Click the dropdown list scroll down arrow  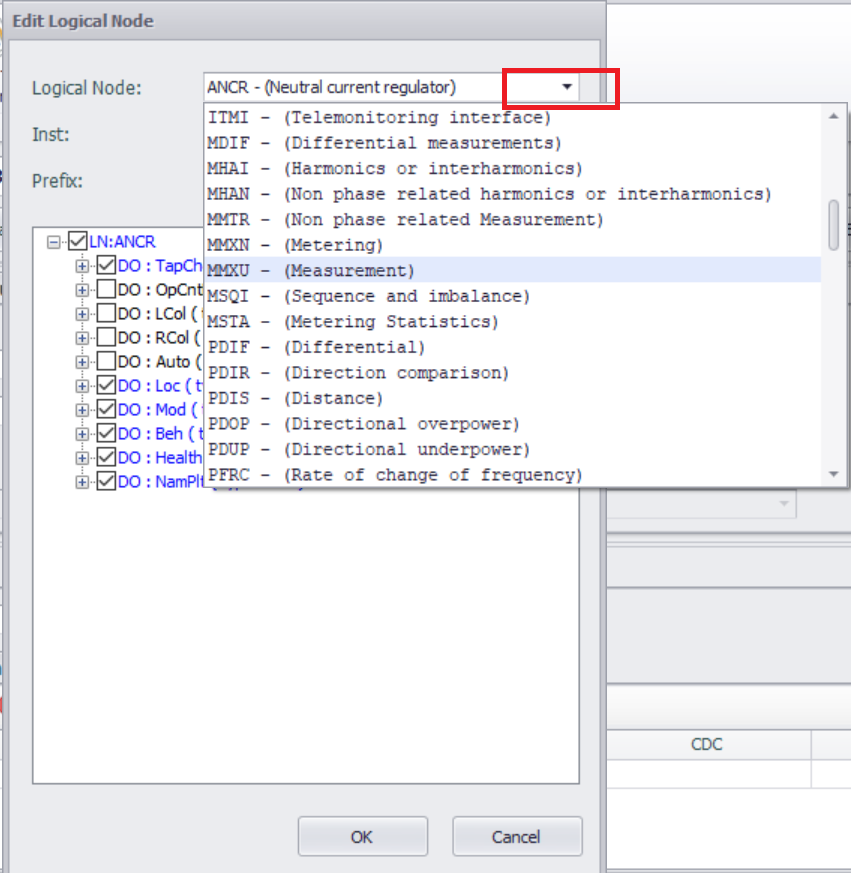[x=833, y=475]
